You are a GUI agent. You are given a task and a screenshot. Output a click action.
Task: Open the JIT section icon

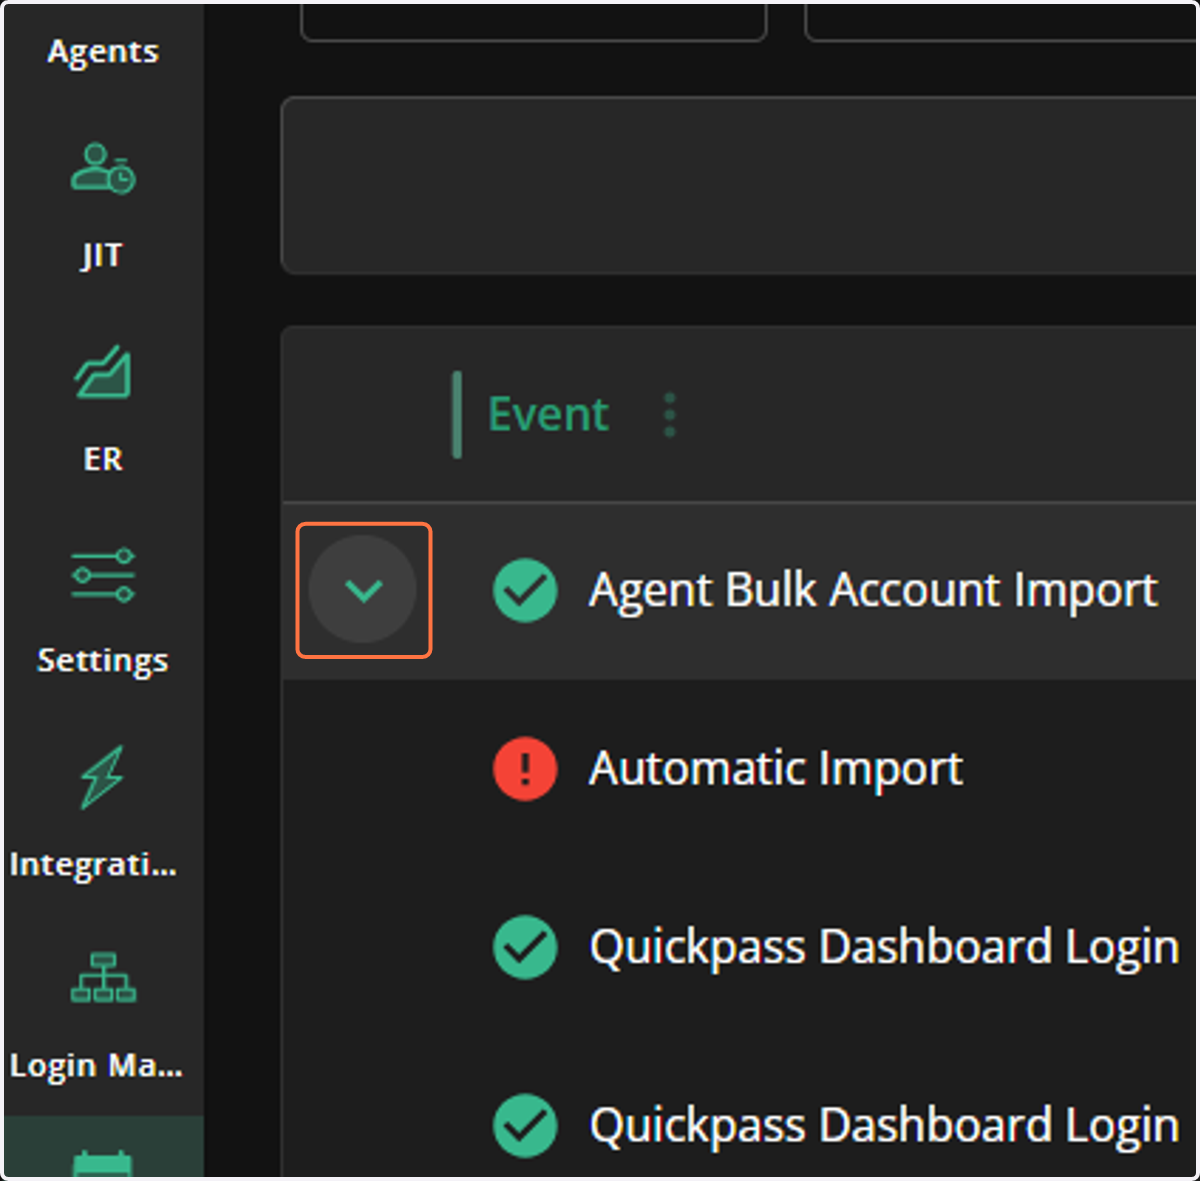pyautogui.click(x=103, y=169)
